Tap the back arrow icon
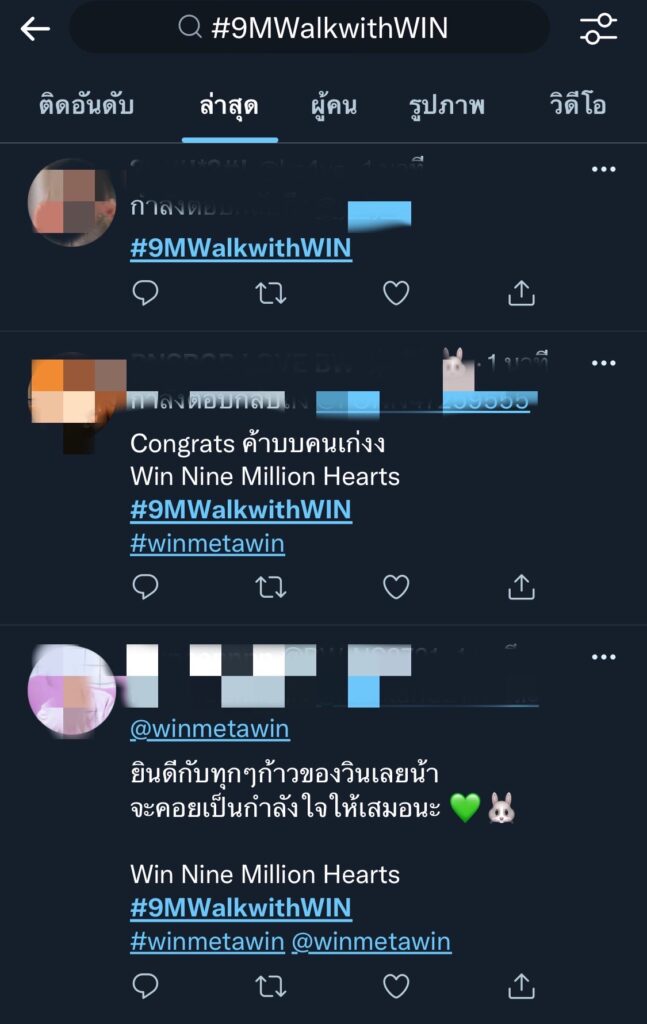647x1024 pixels. pyautogui.click(x=35, y=29)
